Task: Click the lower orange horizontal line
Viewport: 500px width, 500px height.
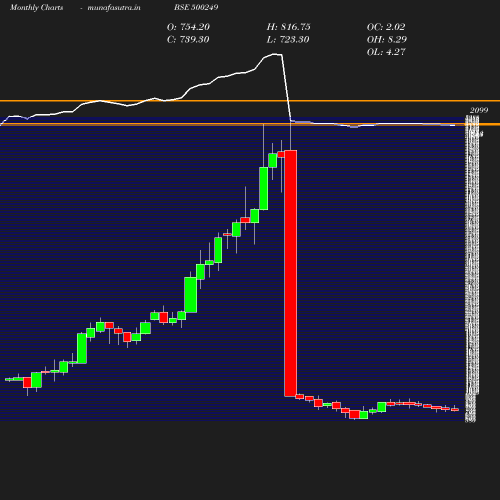Action: click(x=250, y=124)
